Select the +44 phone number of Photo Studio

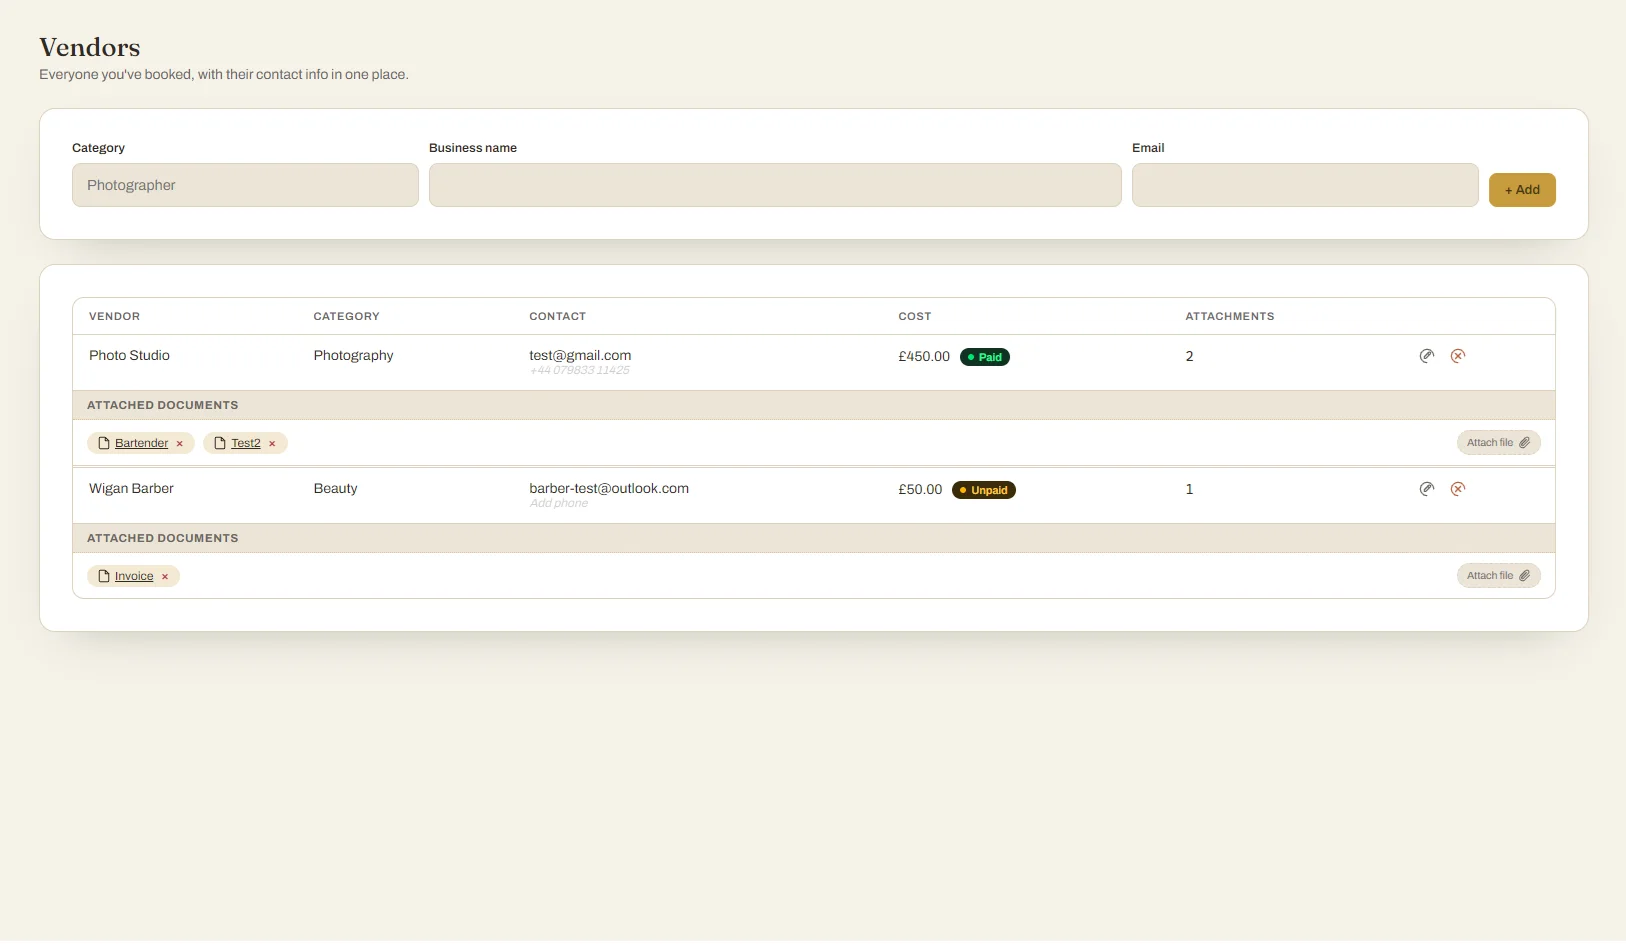point(580,370)
